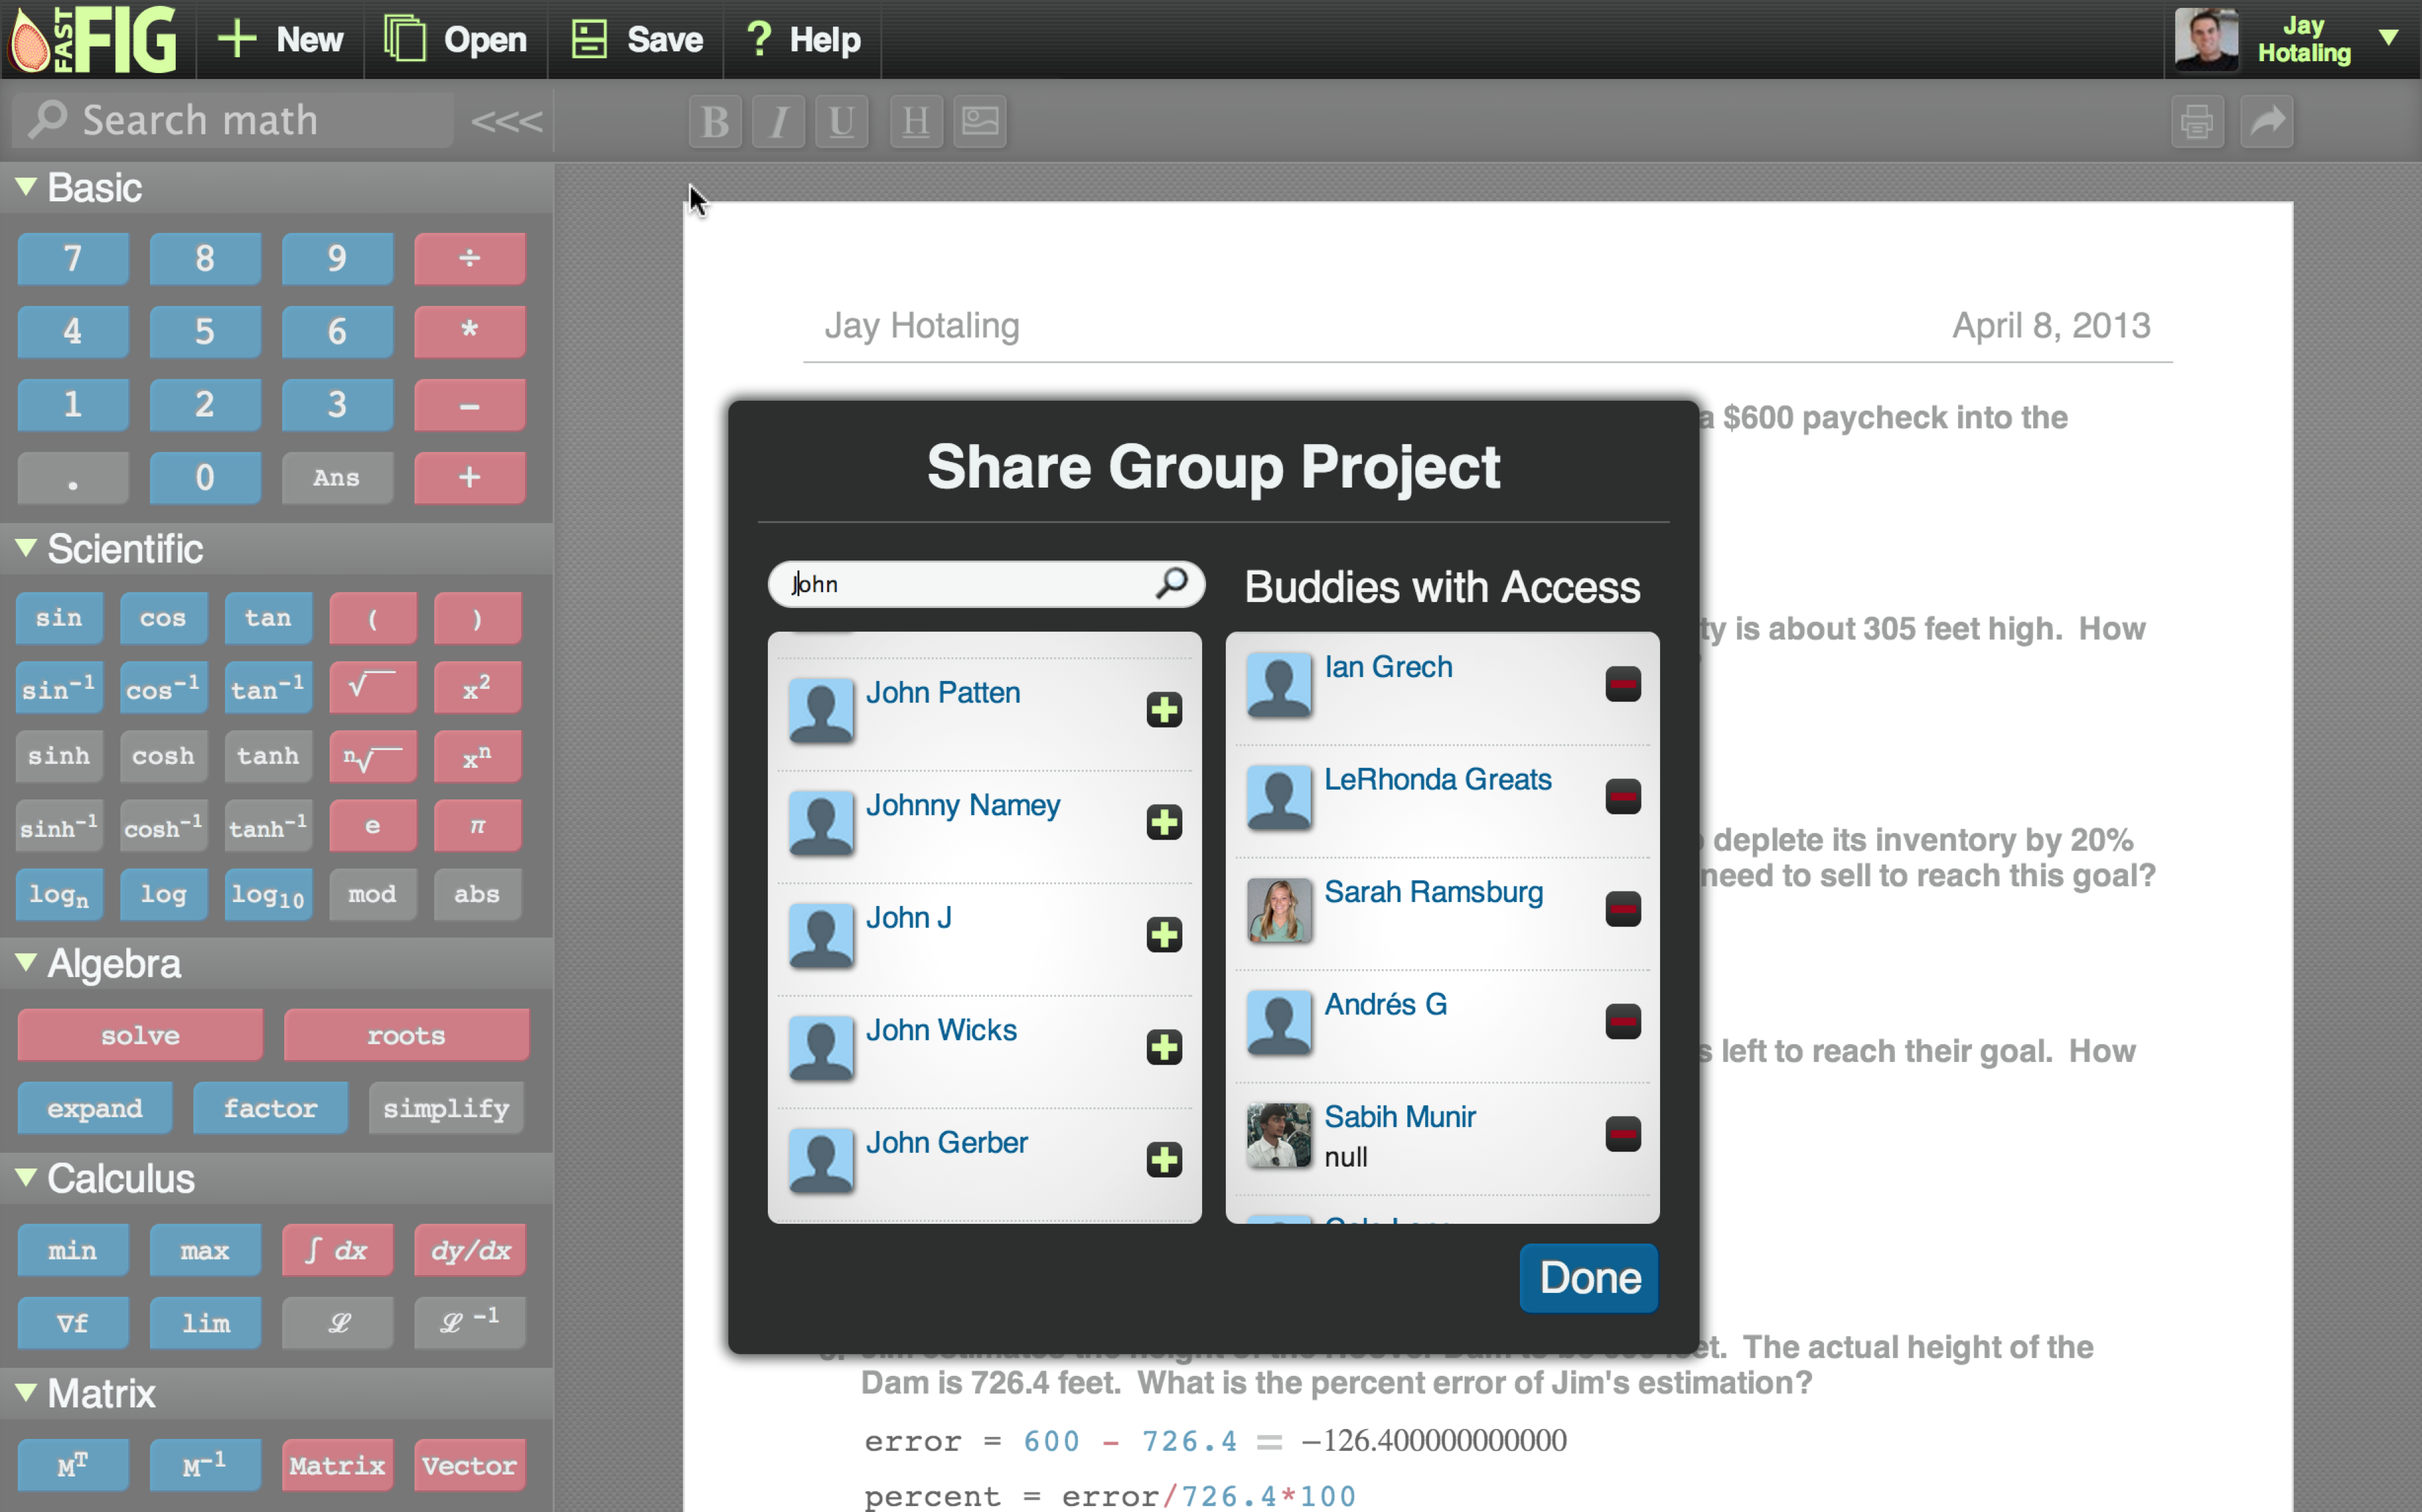2422x1512 pixels.
Task: Collapse the Scientific section
Action: [x=26, y=547]
